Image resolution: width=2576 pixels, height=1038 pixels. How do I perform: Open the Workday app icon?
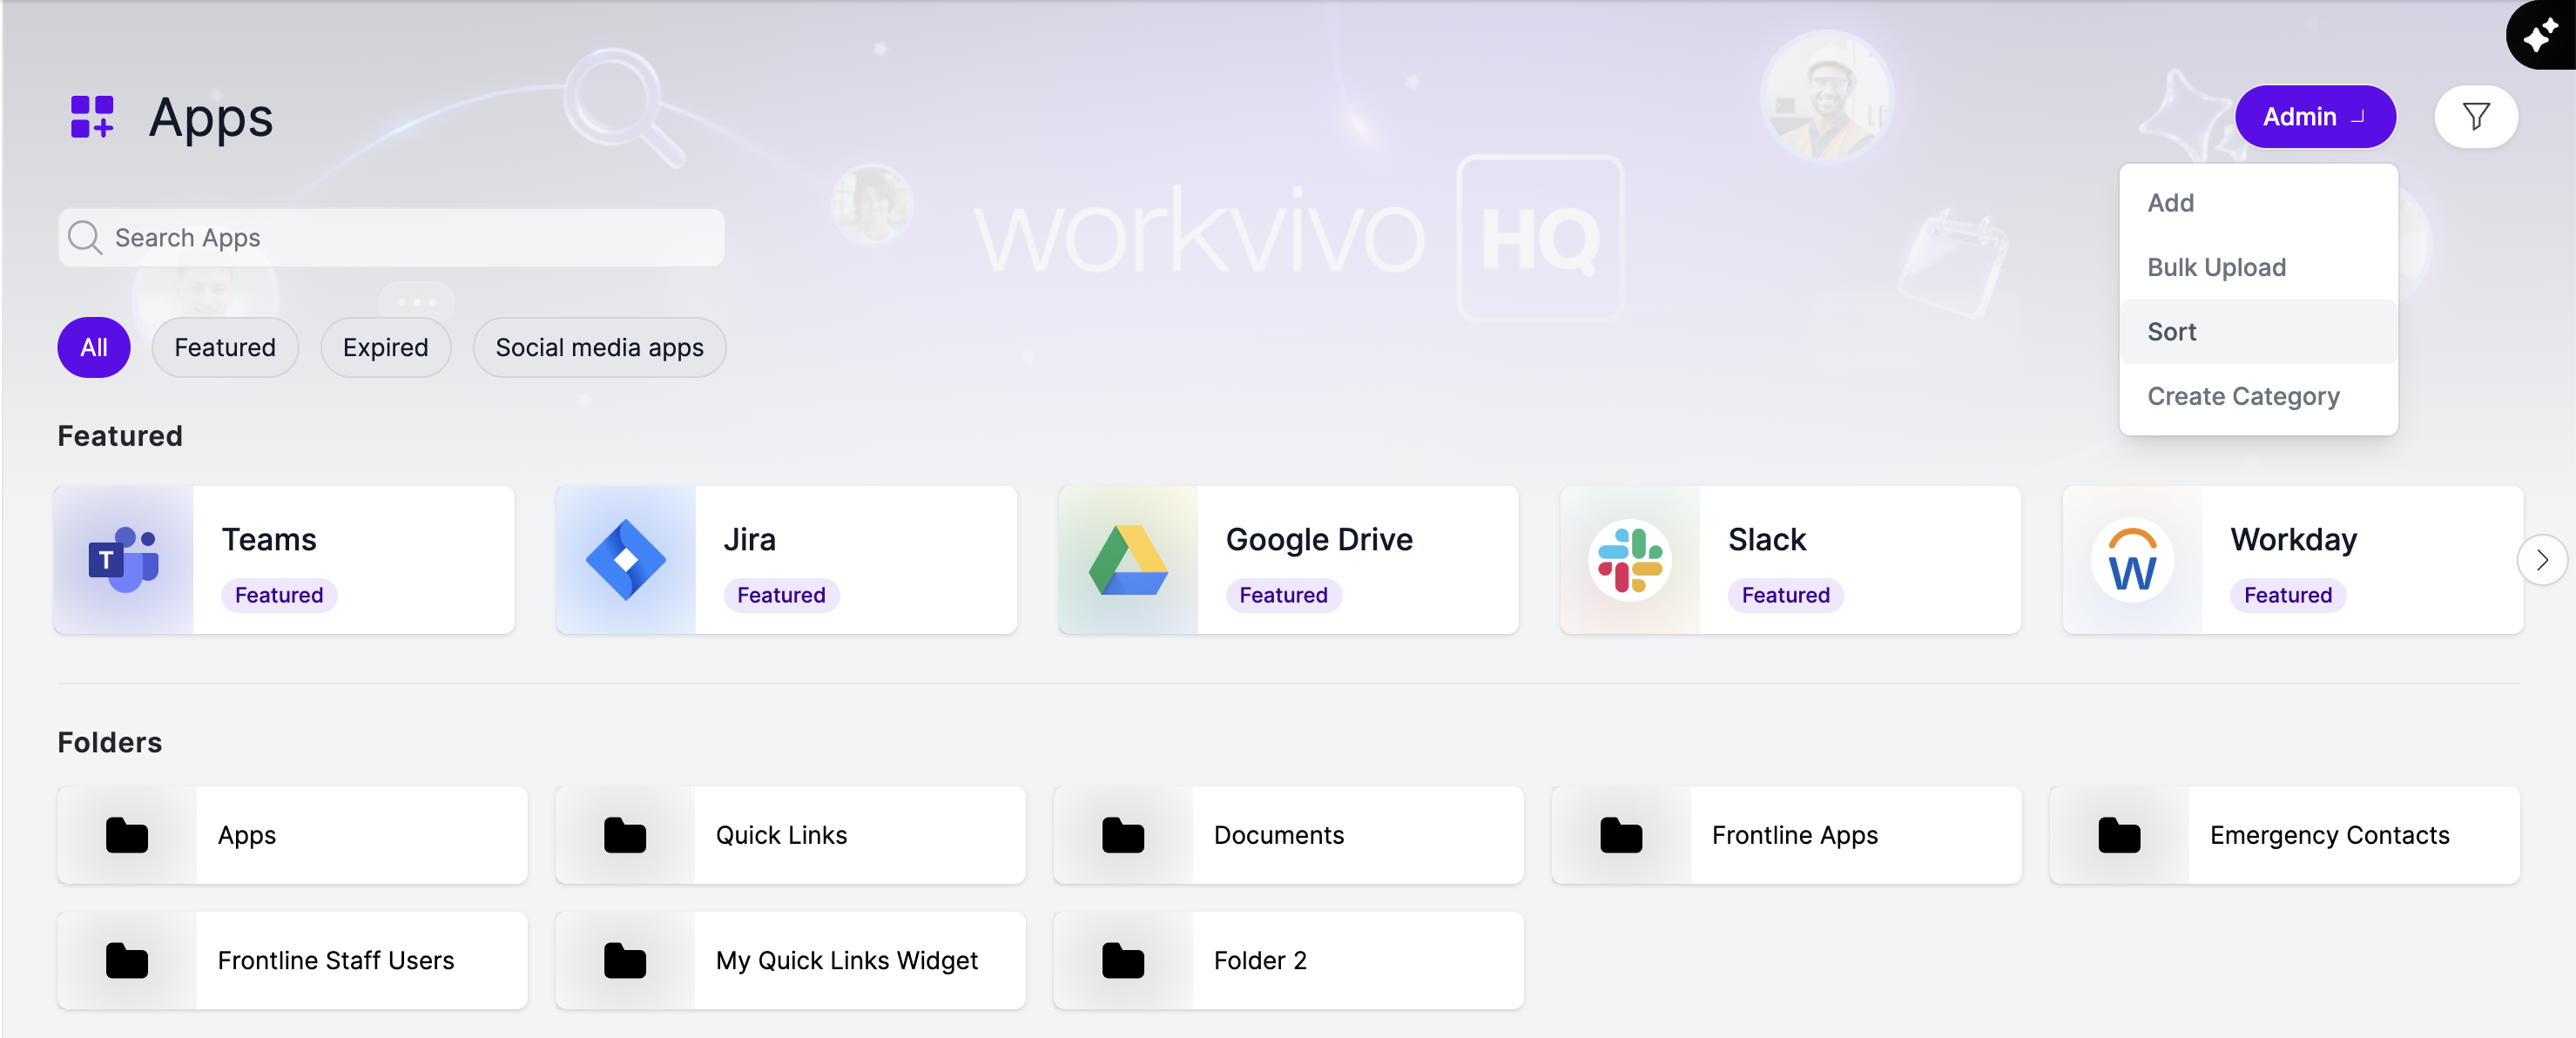(x=2132, y=559)
